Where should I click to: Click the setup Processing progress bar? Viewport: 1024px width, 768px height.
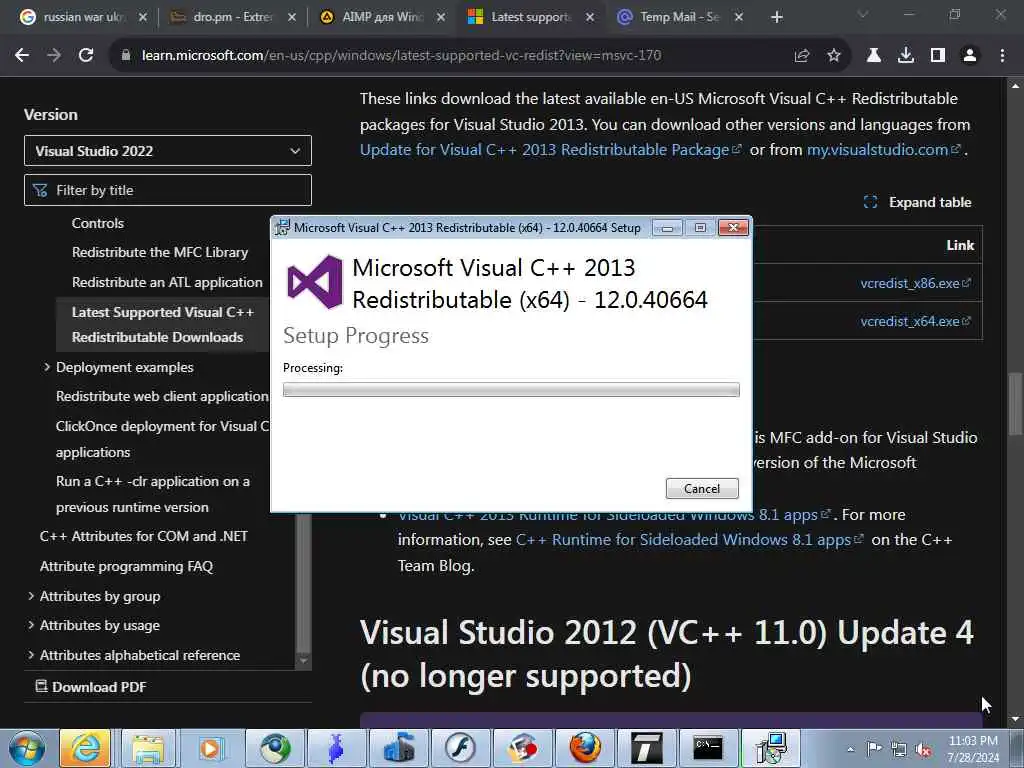511,390
